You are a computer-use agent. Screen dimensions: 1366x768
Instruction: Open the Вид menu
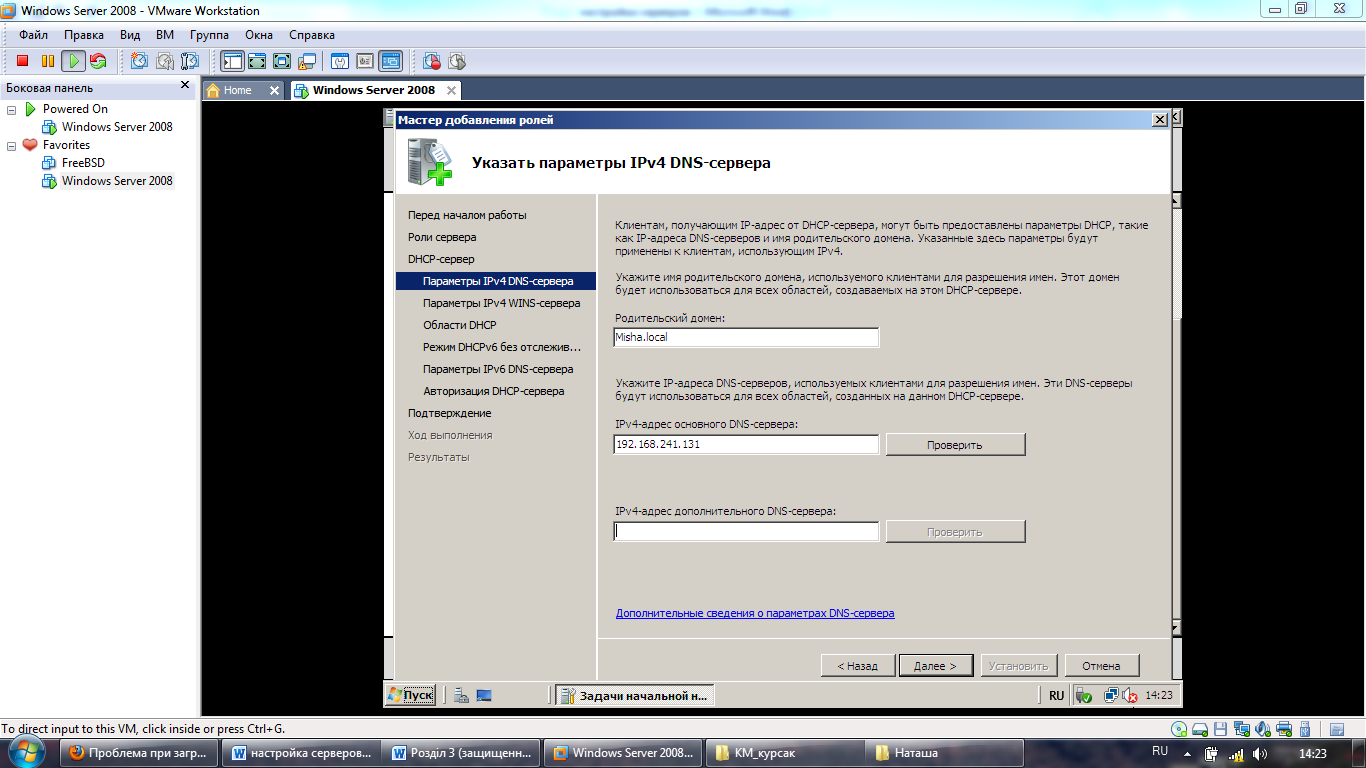[x=130, y=35]
